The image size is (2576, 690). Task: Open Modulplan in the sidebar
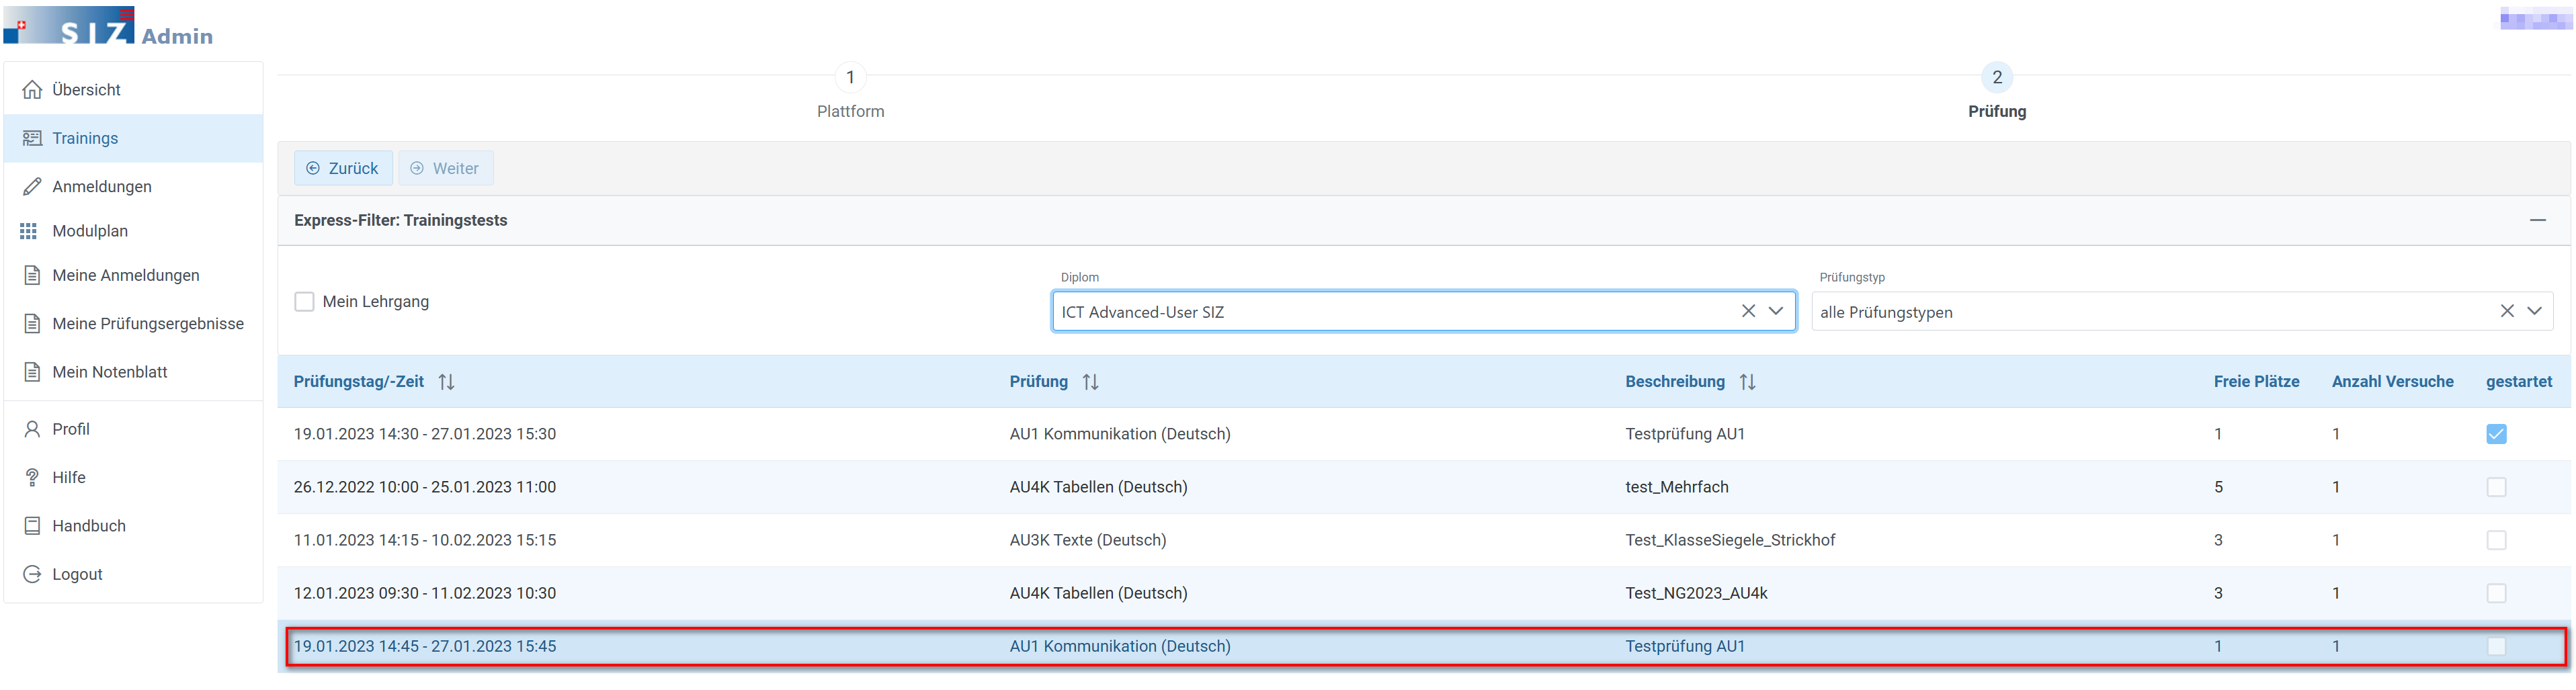134,231
